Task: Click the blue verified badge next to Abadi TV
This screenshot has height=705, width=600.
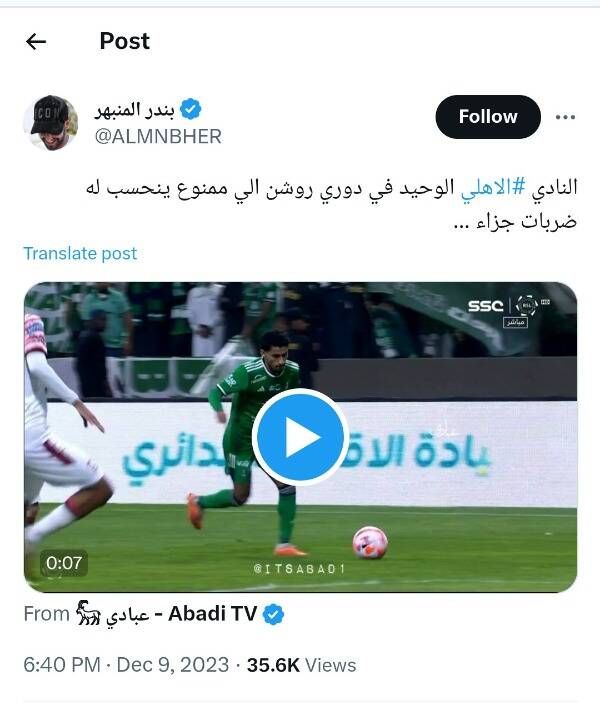Action: (x=273, y=614)
